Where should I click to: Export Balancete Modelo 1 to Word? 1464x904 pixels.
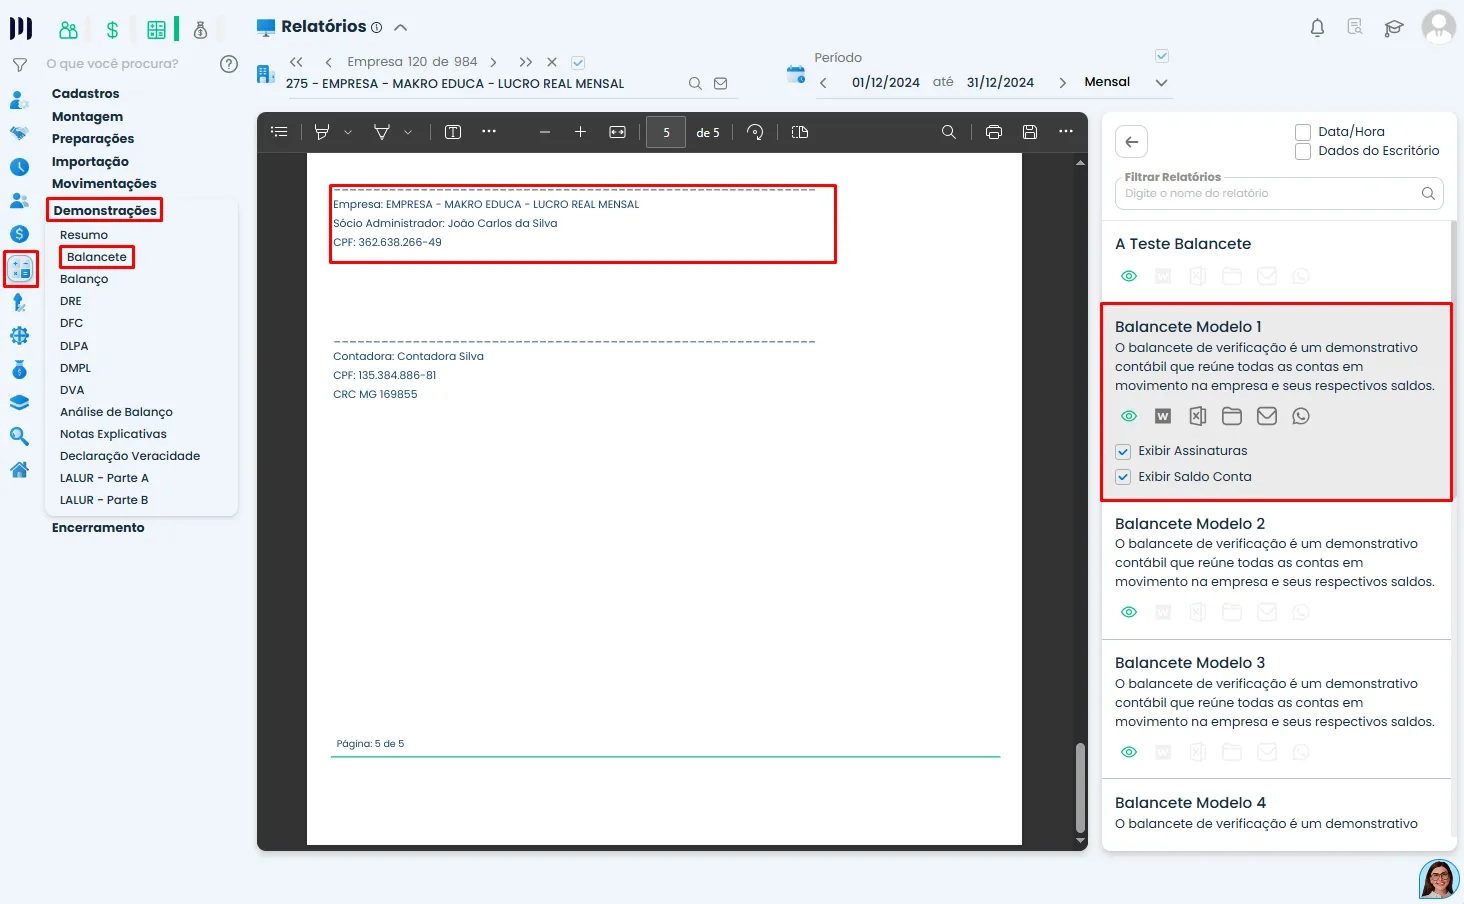(x=1163, y=416)
